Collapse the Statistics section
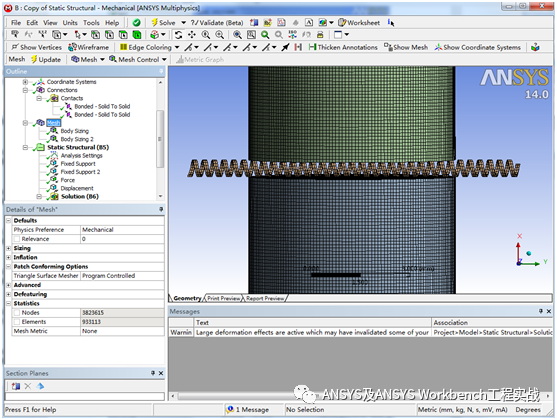The width and height of the screenshot is (557, 420). (9, 303)
